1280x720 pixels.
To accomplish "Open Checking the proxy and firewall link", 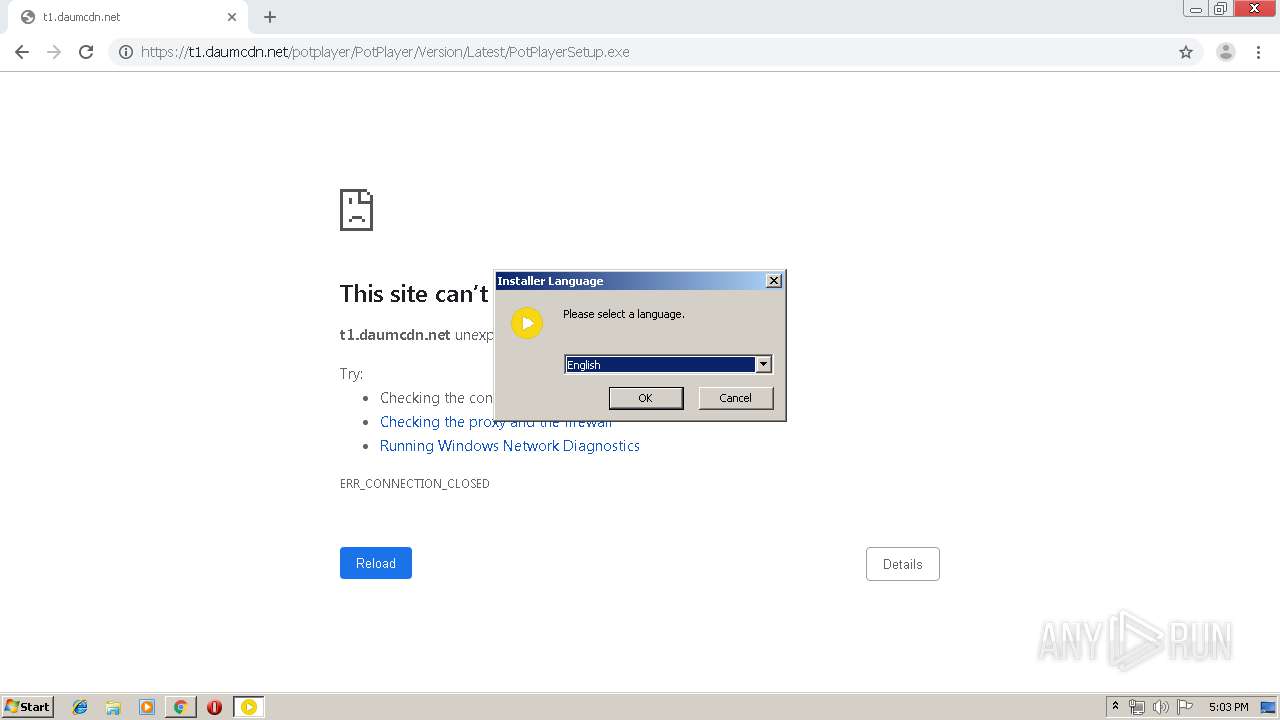I will coord(496,422).
